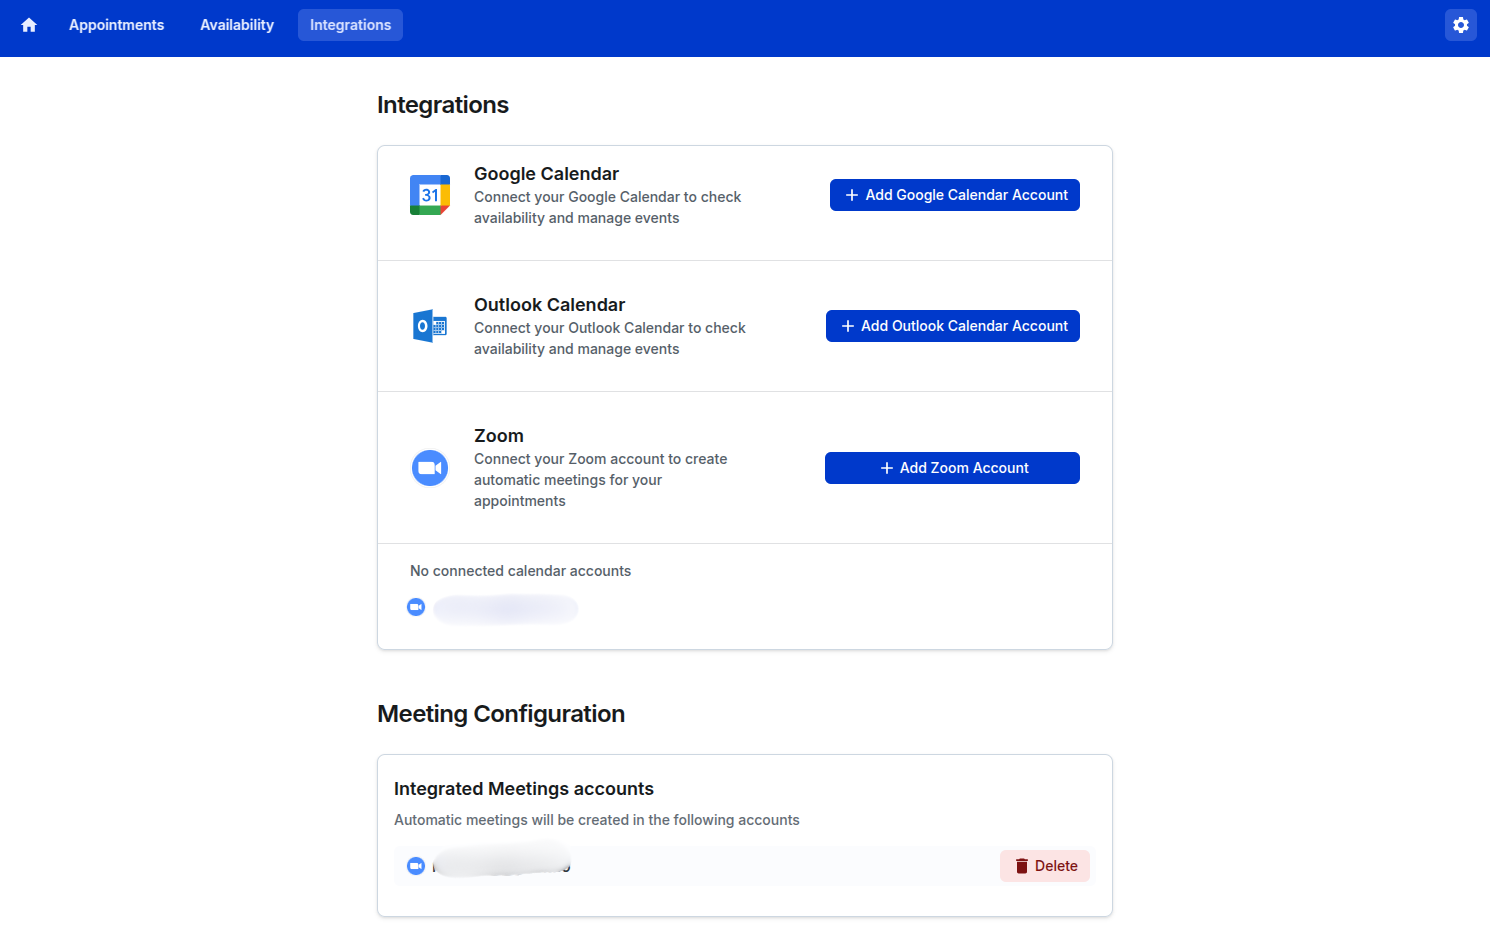
Task: Click the Meeting Configuration heading
Action: (x=501, y=714)
